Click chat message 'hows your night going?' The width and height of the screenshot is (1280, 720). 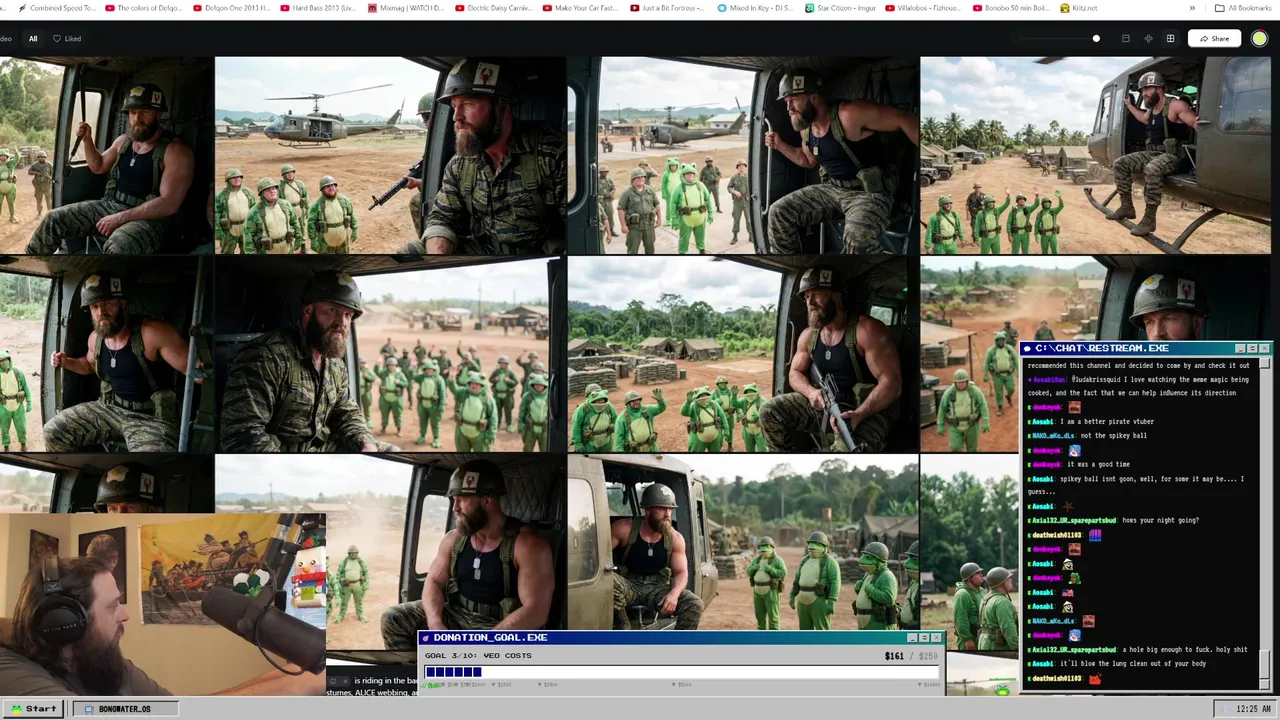coord(1160,520)
